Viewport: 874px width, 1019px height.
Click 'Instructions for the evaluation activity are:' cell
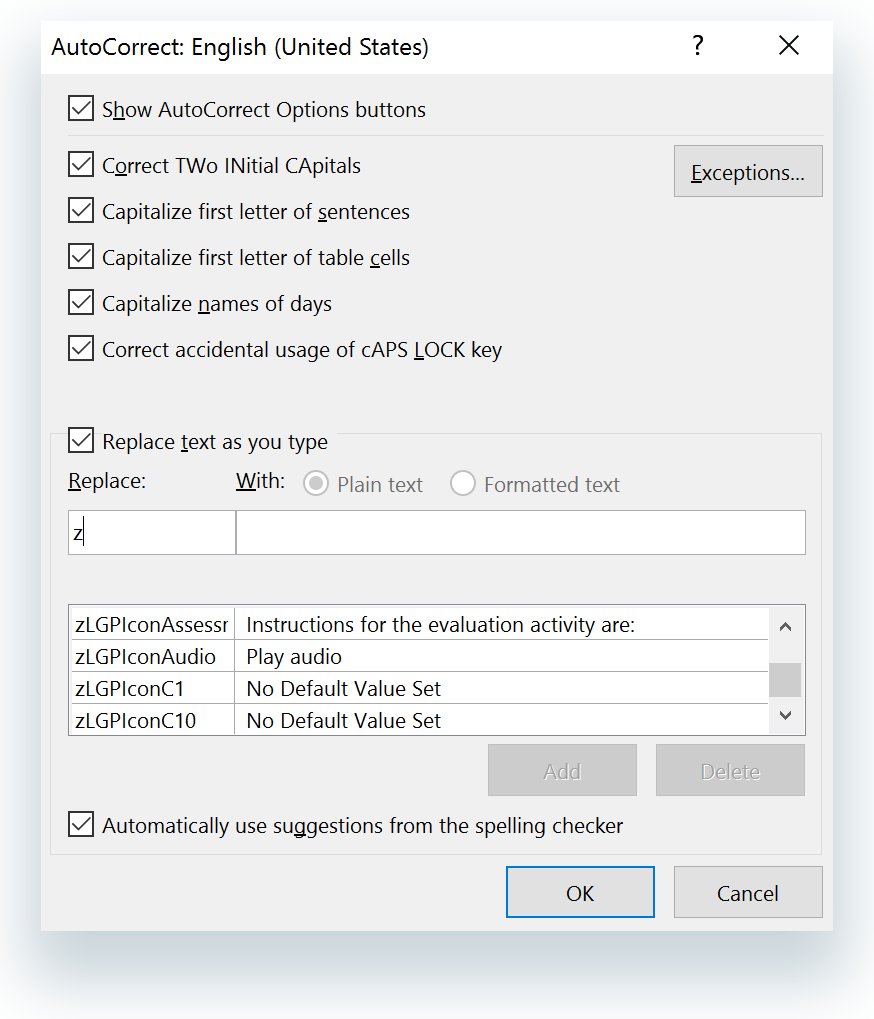pyautogui.click(x=441, y=625)
